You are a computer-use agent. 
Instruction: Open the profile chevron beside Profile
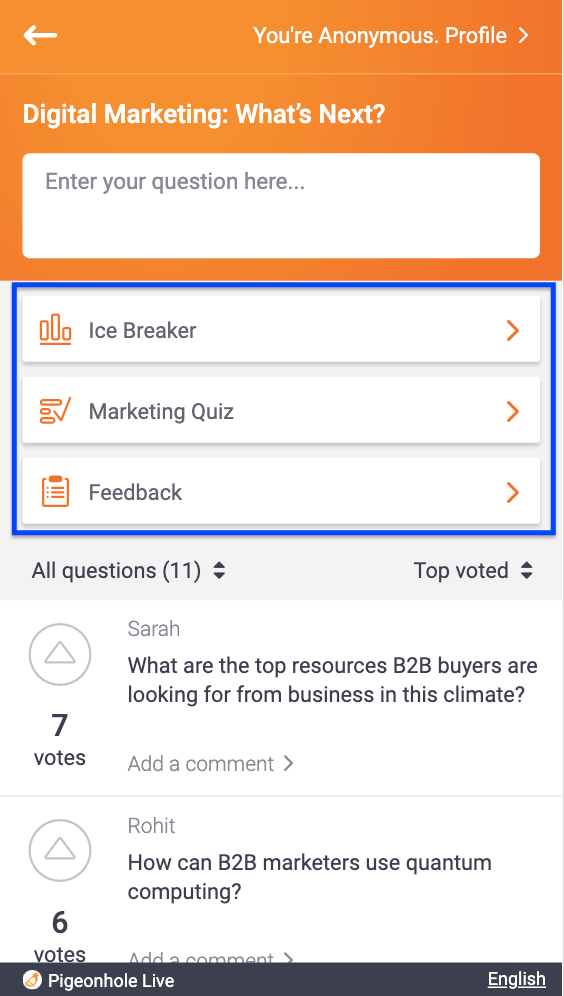pos(523,36)
